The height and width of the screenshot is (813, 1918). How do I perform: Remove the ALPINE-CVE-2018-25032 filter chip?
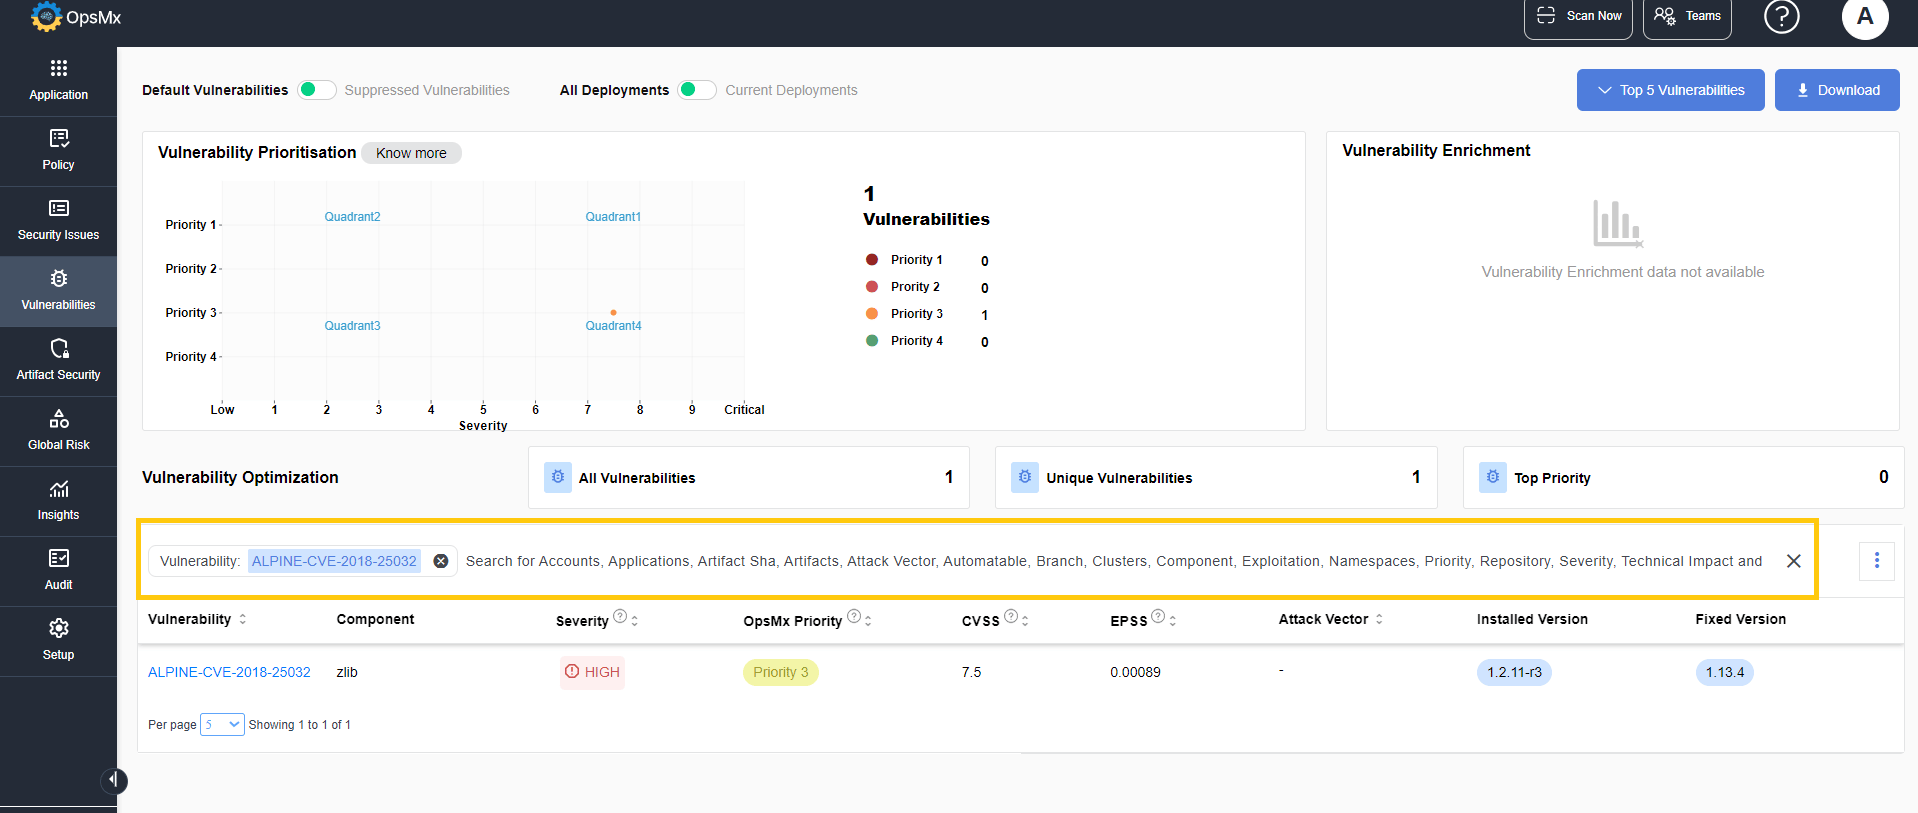[440, 561]
